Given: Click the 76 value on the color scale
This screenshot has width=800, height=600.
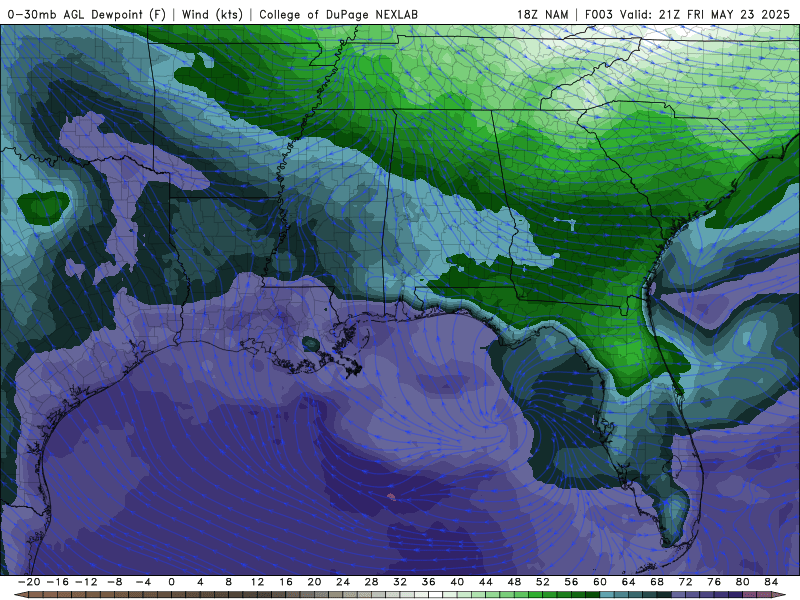Looking at the screenshot, I should pyautogui.click(x=714, y=582).
